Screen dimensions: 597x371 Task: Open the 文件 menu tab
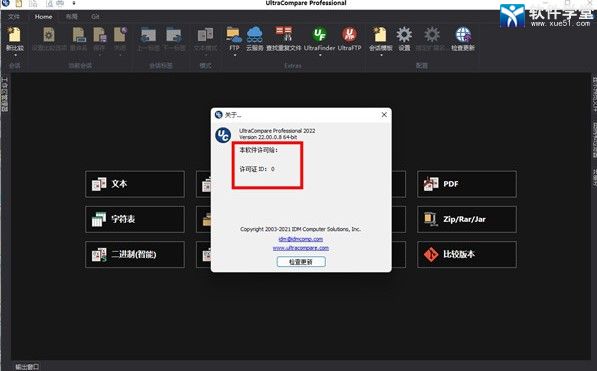[x=14, y=17]
